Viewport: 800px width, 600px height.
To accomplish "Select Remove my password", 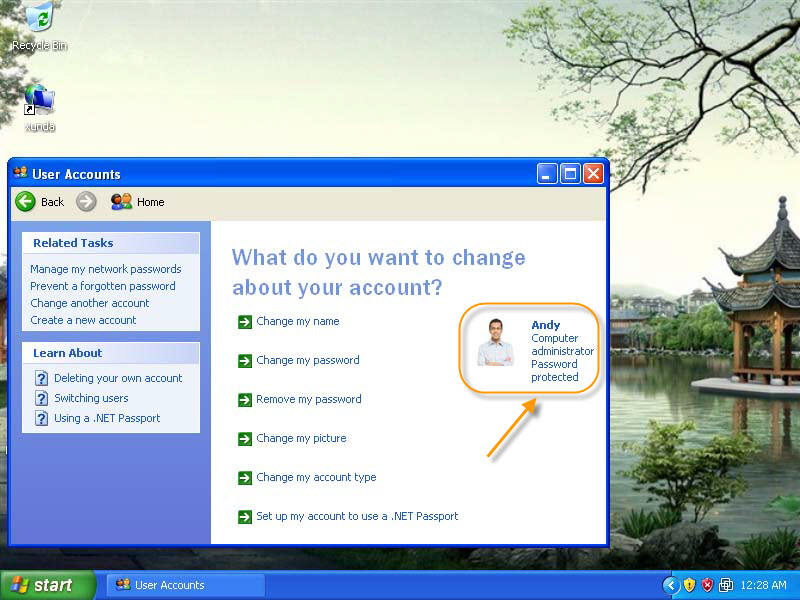I will (309, 399).
